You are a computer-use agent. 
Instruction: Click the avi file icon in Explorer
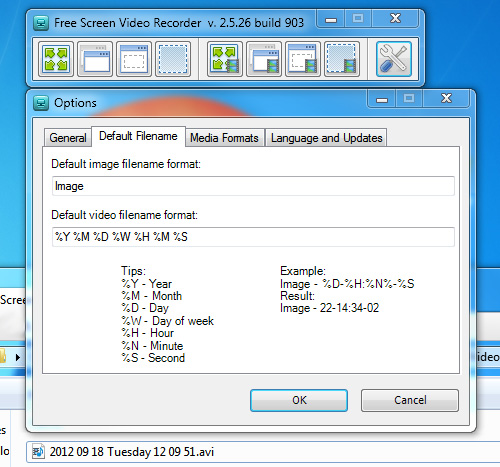pyautogui.click(x=38, y=452)
